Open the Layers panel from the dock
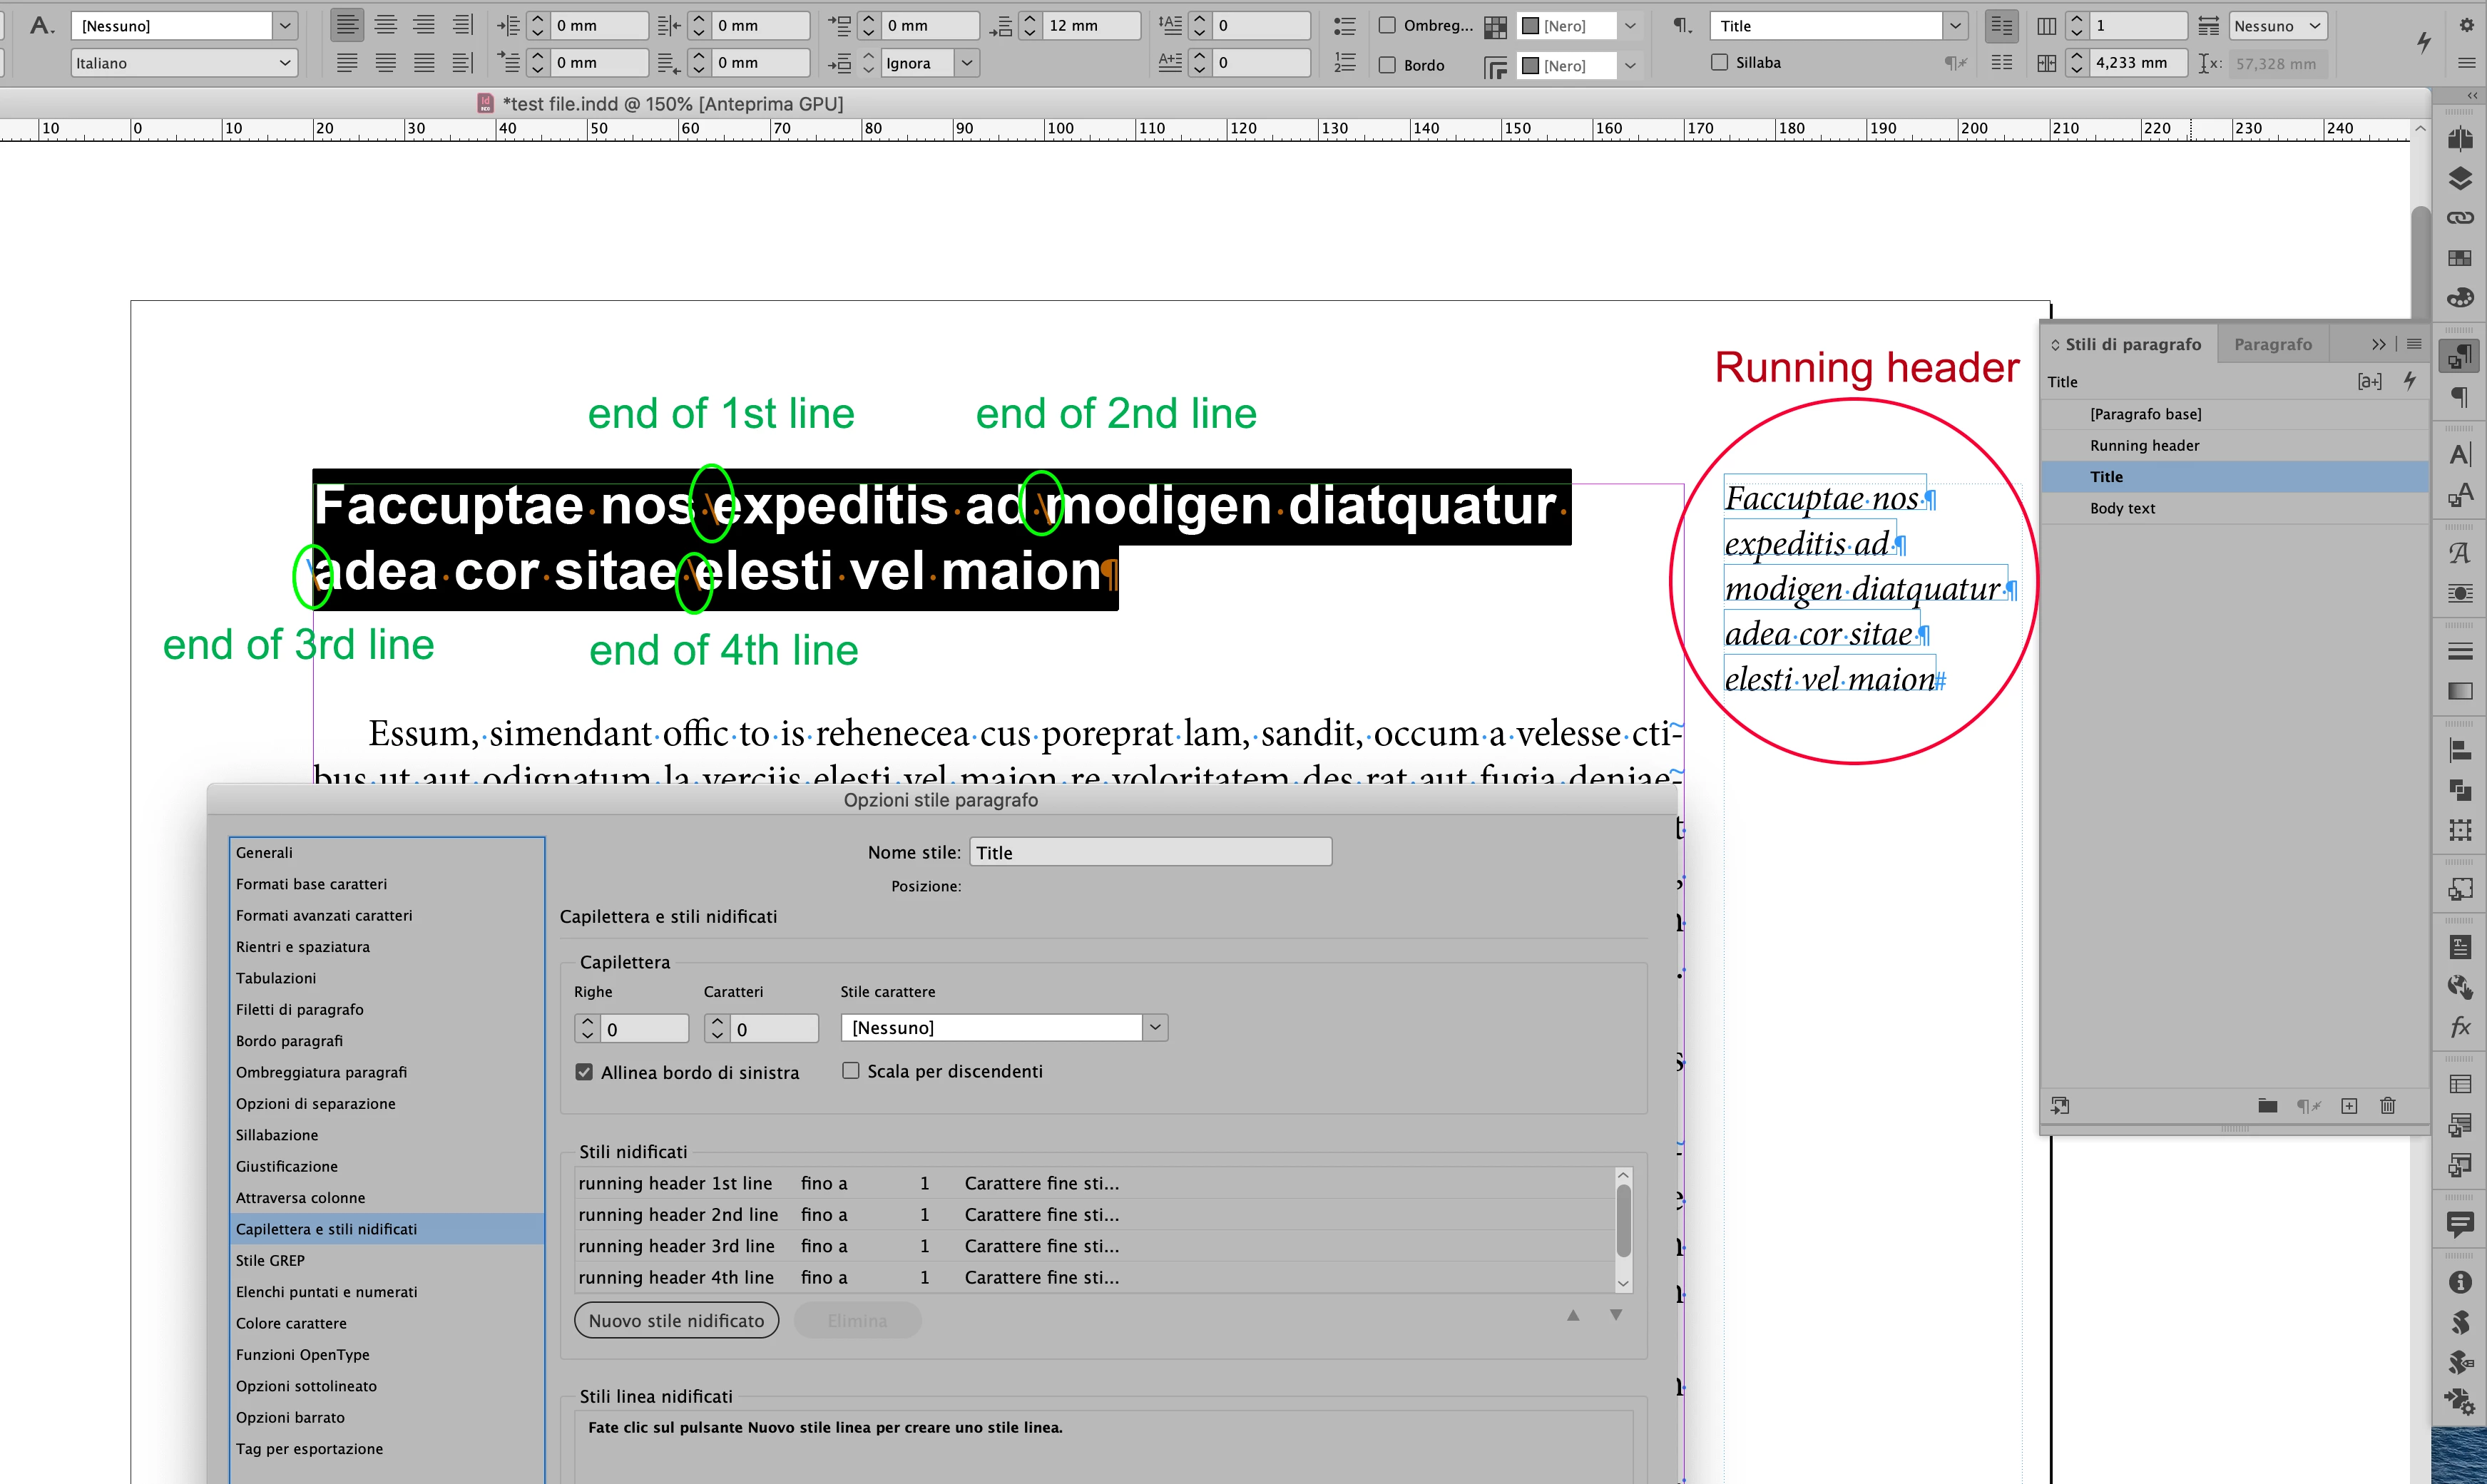The height and width of the screenshot is (1484, 2487). (x=2460, y=178)
